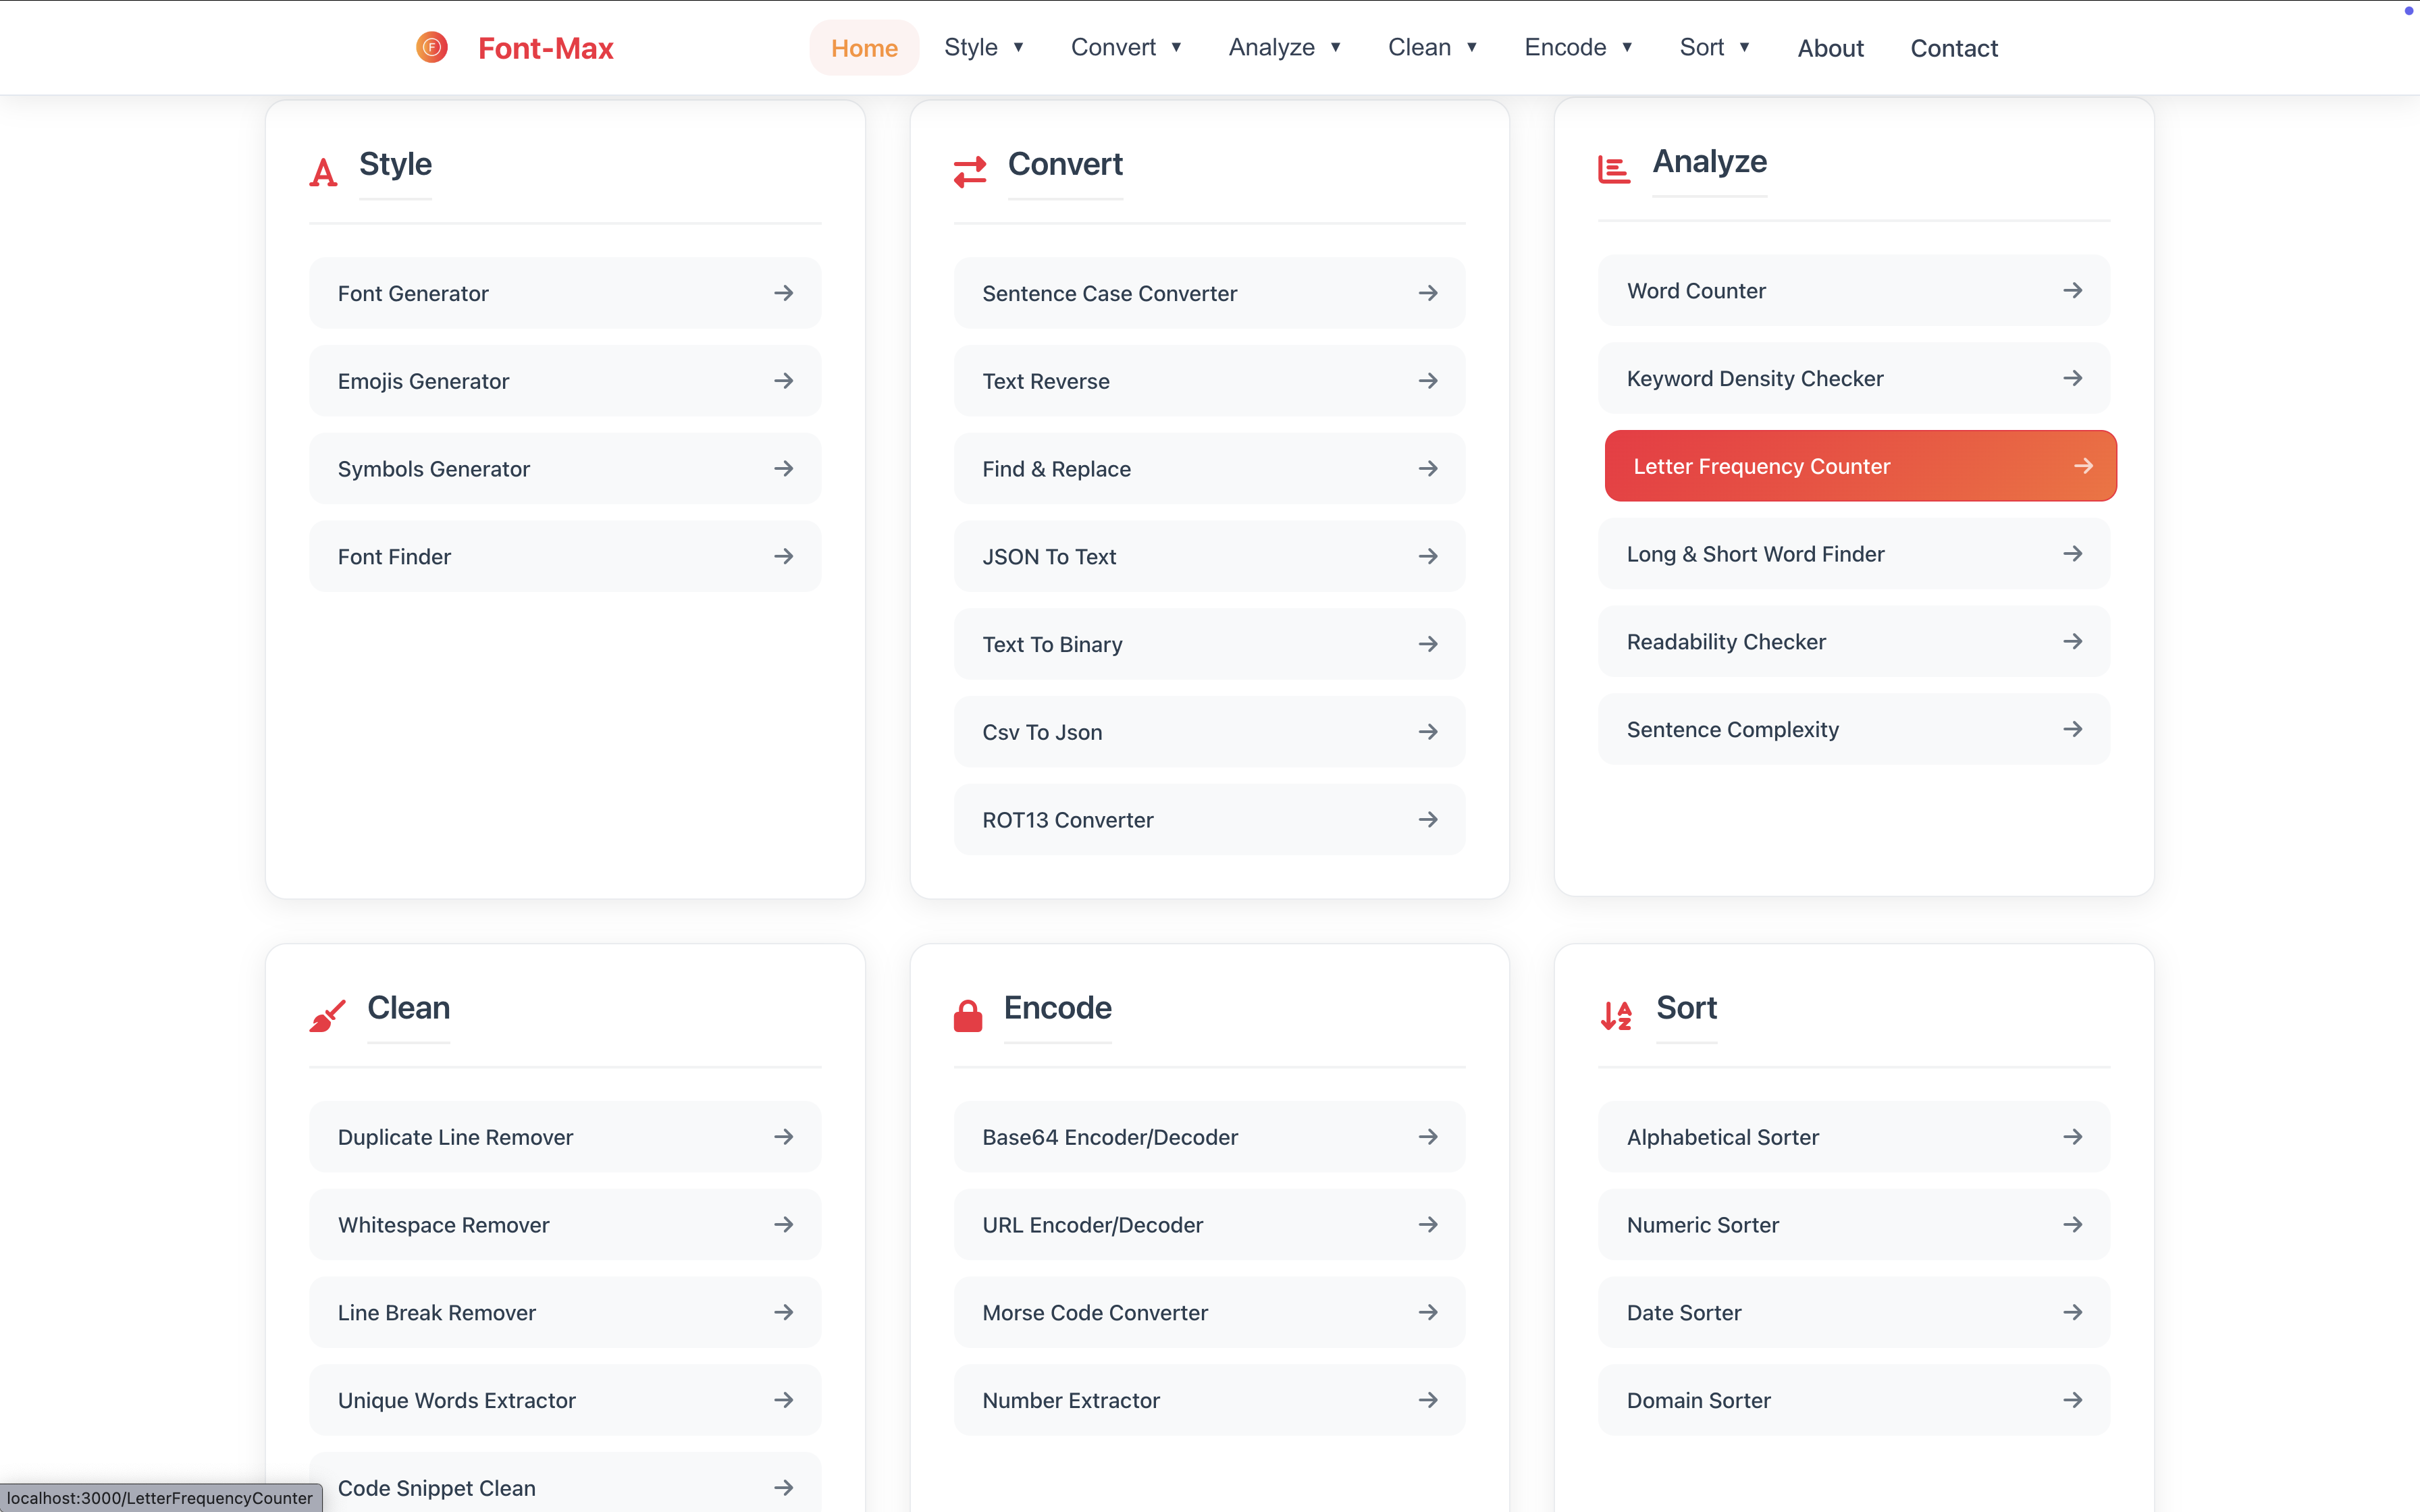Viewport: 2420px width, 1512px height.
Task: Open the Encode navigation dropdown
Action: (x=1578, y=47)
